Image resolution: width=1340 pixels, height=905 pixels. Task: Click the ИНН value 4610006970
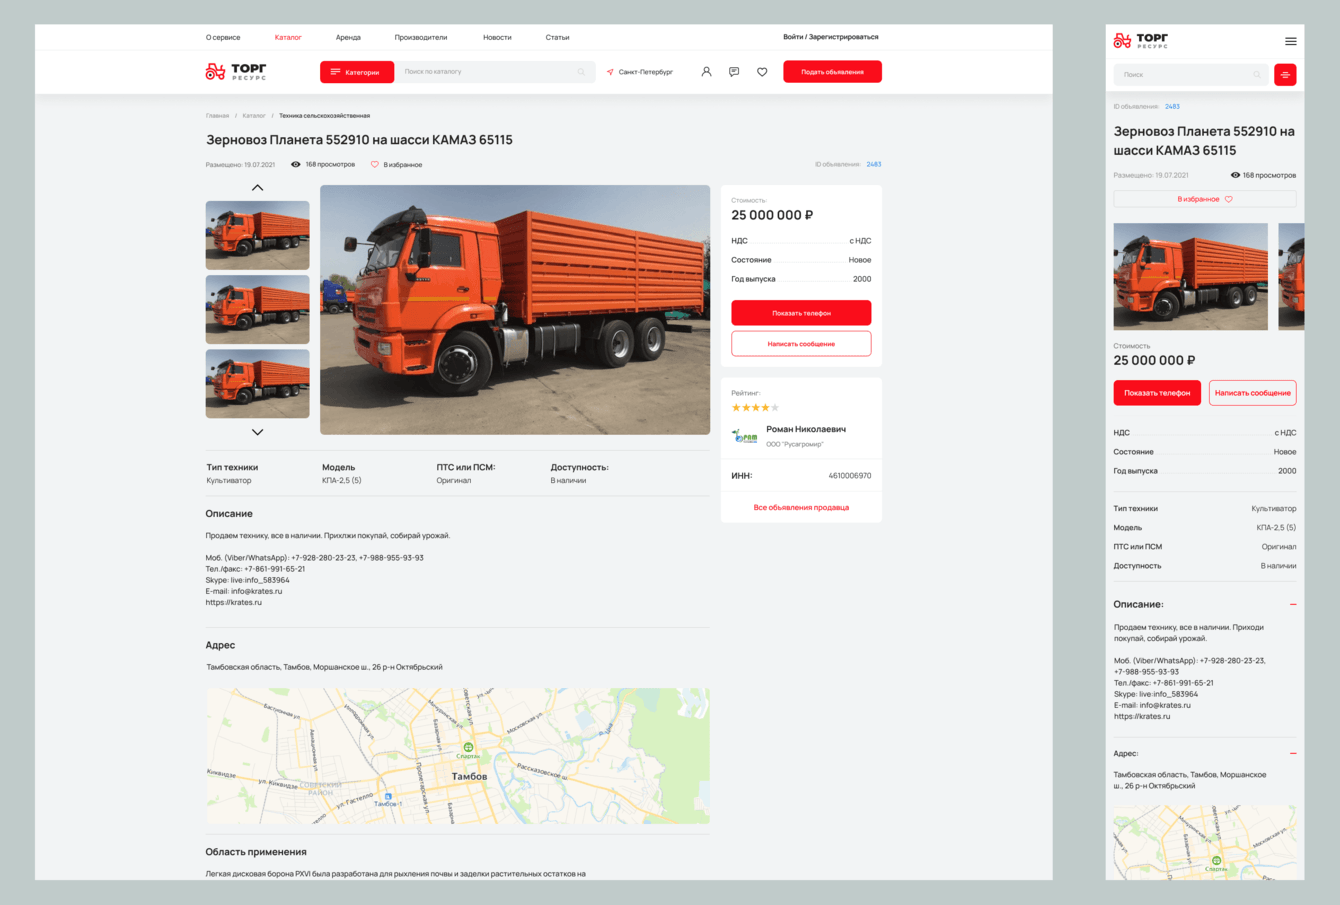[x=850, y=476]
